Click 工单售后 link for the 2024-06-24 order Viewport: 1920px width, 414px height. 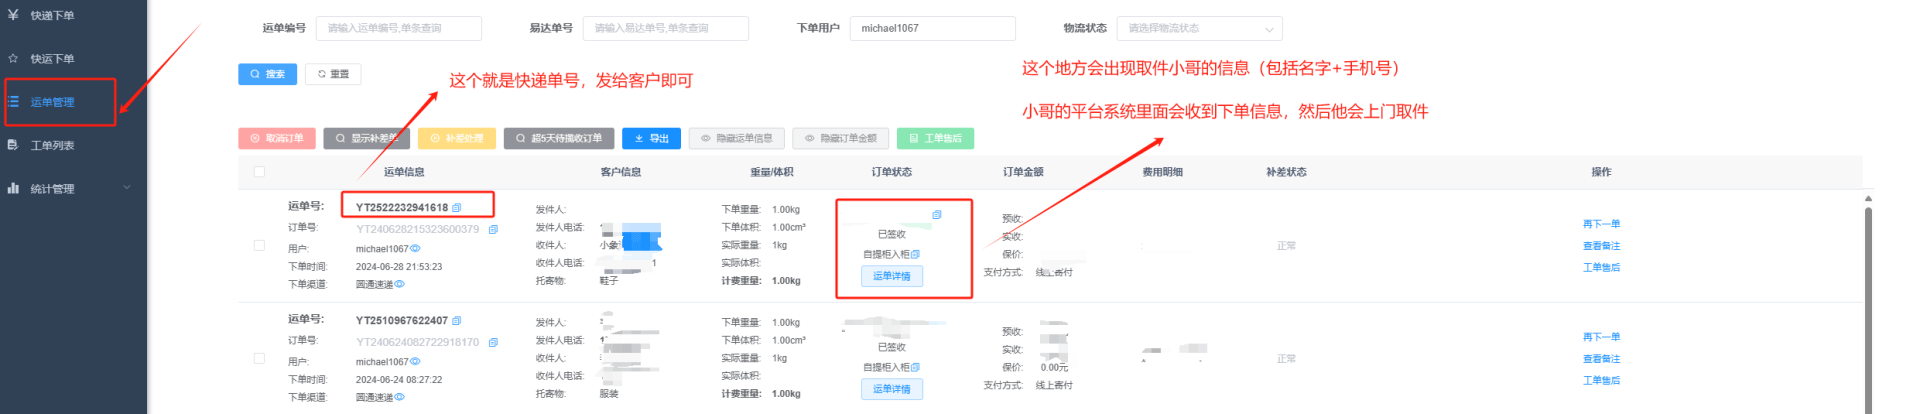click(x=1601, y=381)
